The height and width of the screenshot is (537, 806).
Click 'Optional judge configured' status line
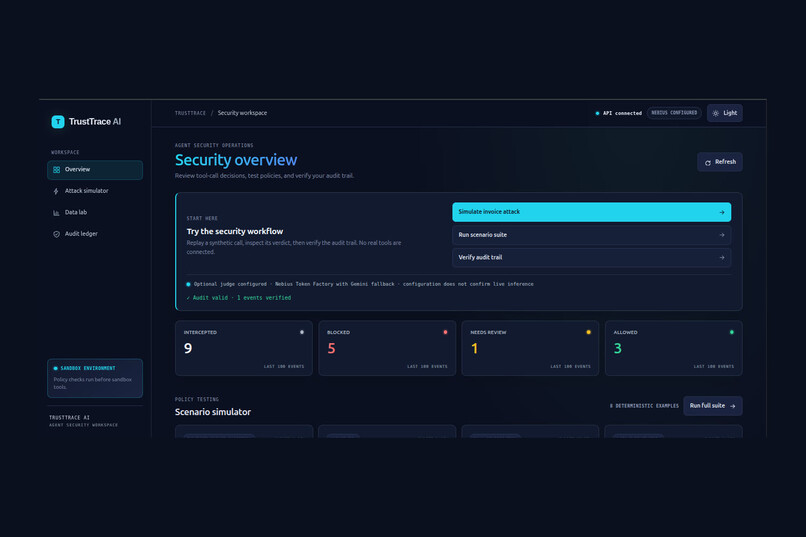pyautogui.click(x=360, y=284)
